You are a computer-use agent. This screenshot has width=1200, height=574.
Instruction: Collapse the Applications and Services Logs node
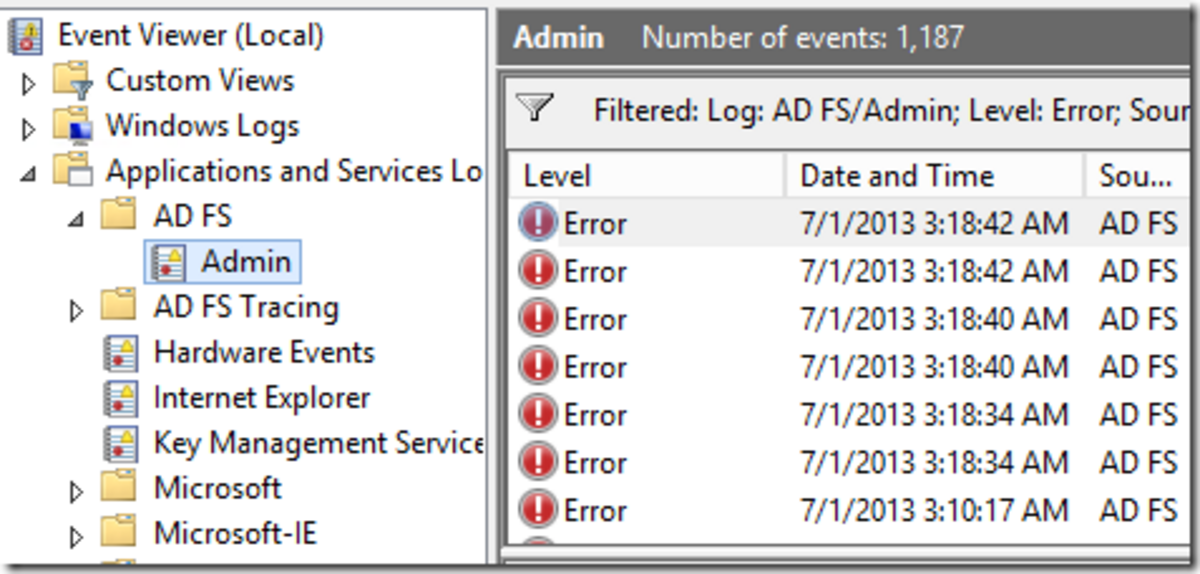(27, 174)
